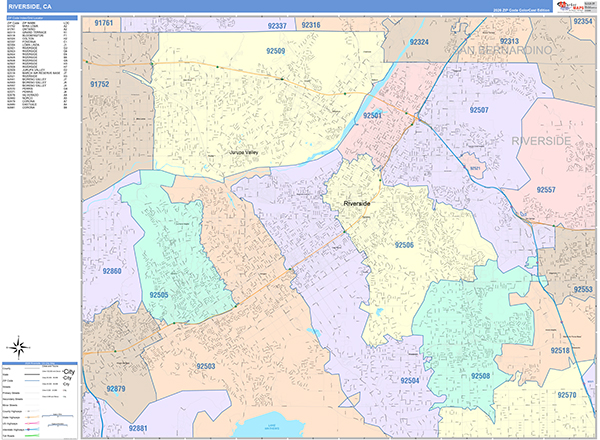Click the ColorCast Edition text in title bar
Image resolution: width=600 pixels, height=440 pixels.
521,10
